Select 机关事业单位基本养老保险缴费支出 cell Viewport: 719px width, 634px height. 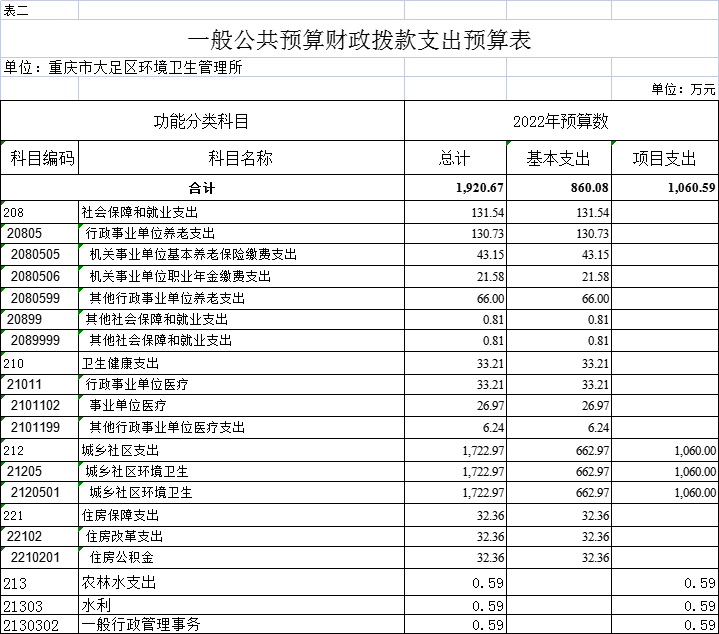click(241, 254)
